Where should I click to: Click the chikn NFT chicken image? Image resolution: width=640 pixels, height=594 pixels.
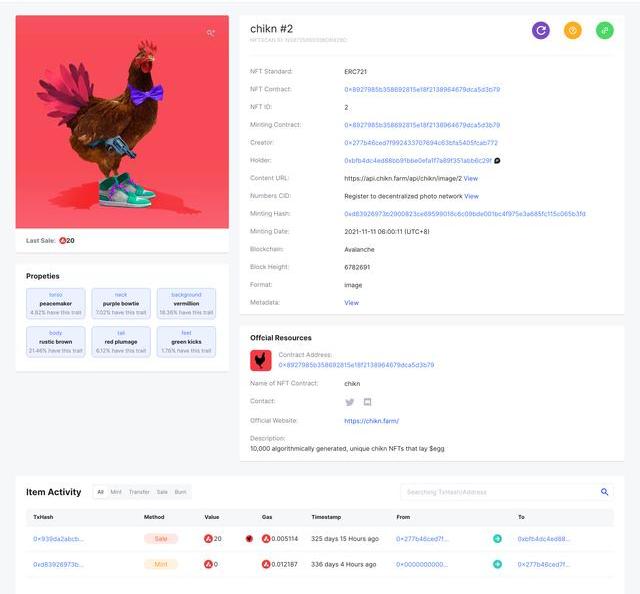[122, 122]
